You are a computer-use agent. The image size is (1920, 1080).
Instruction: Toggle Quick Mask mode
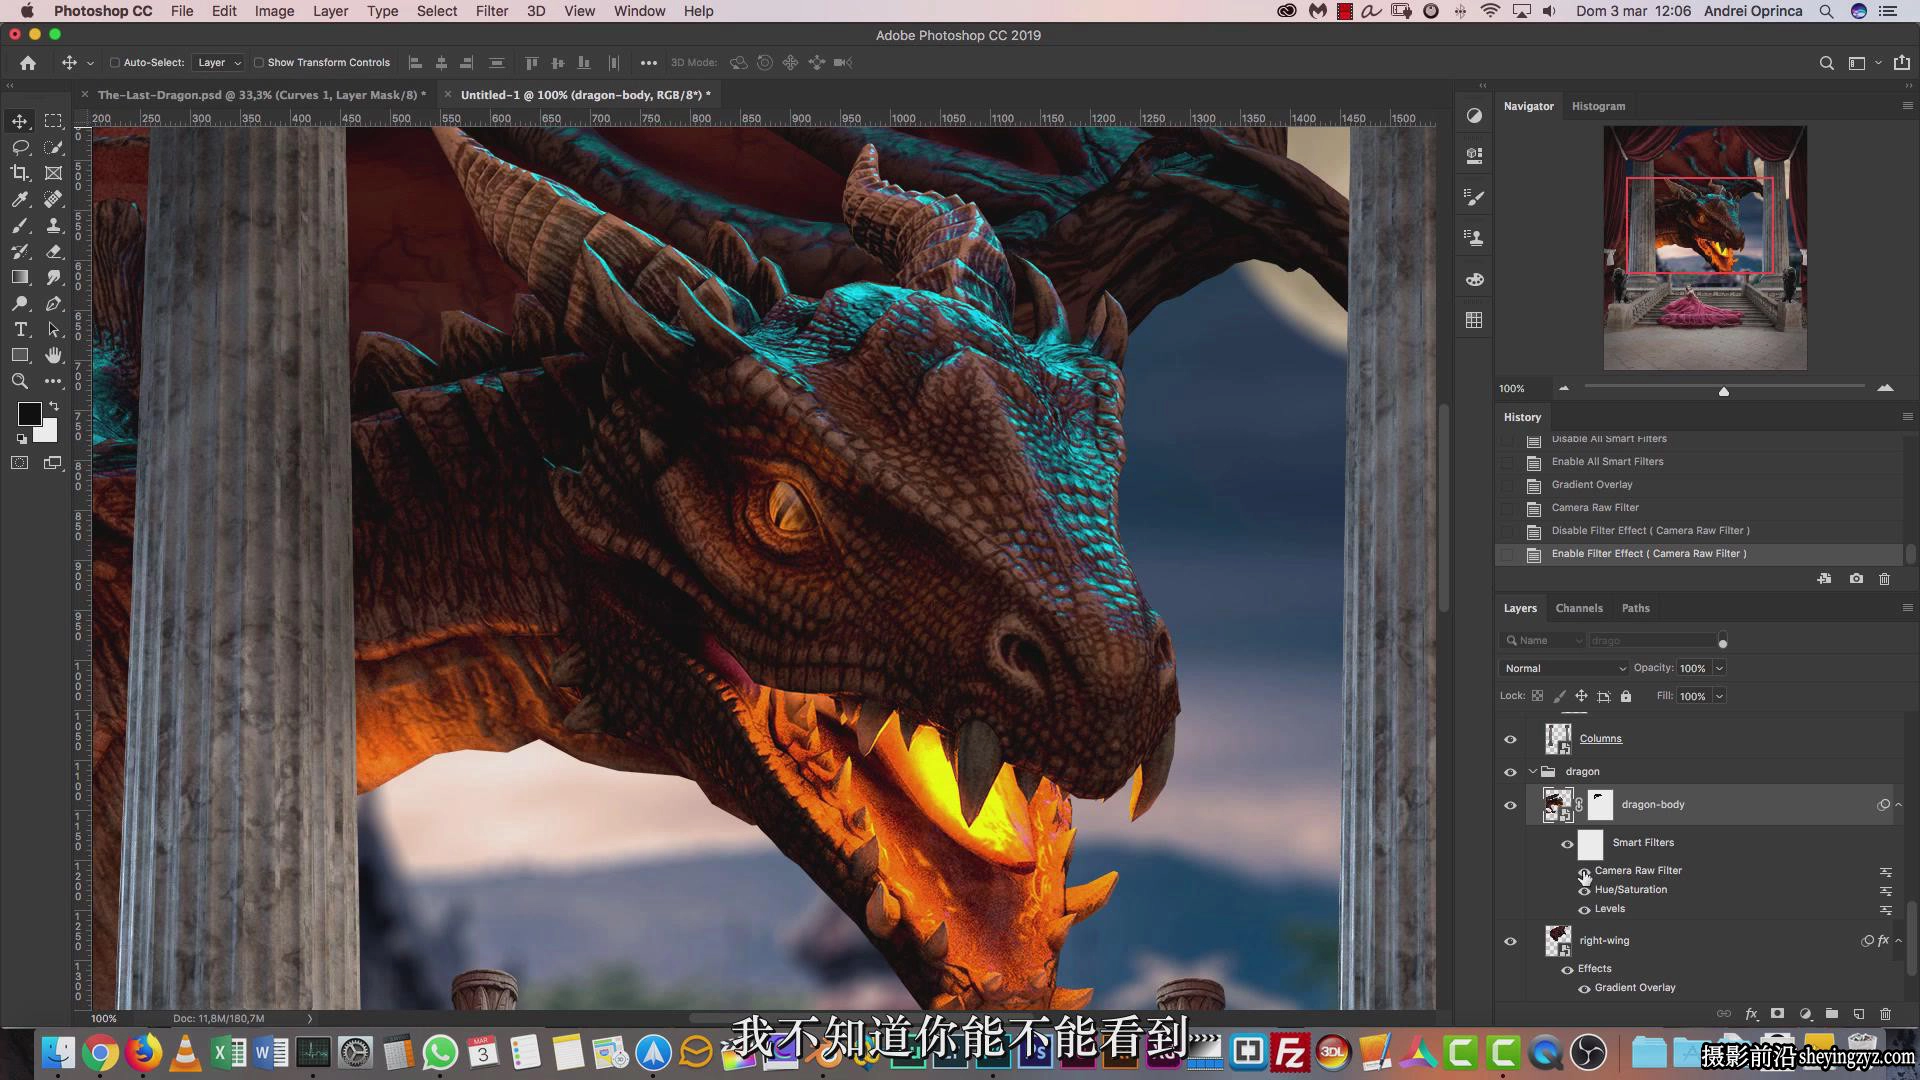[20, 463]
